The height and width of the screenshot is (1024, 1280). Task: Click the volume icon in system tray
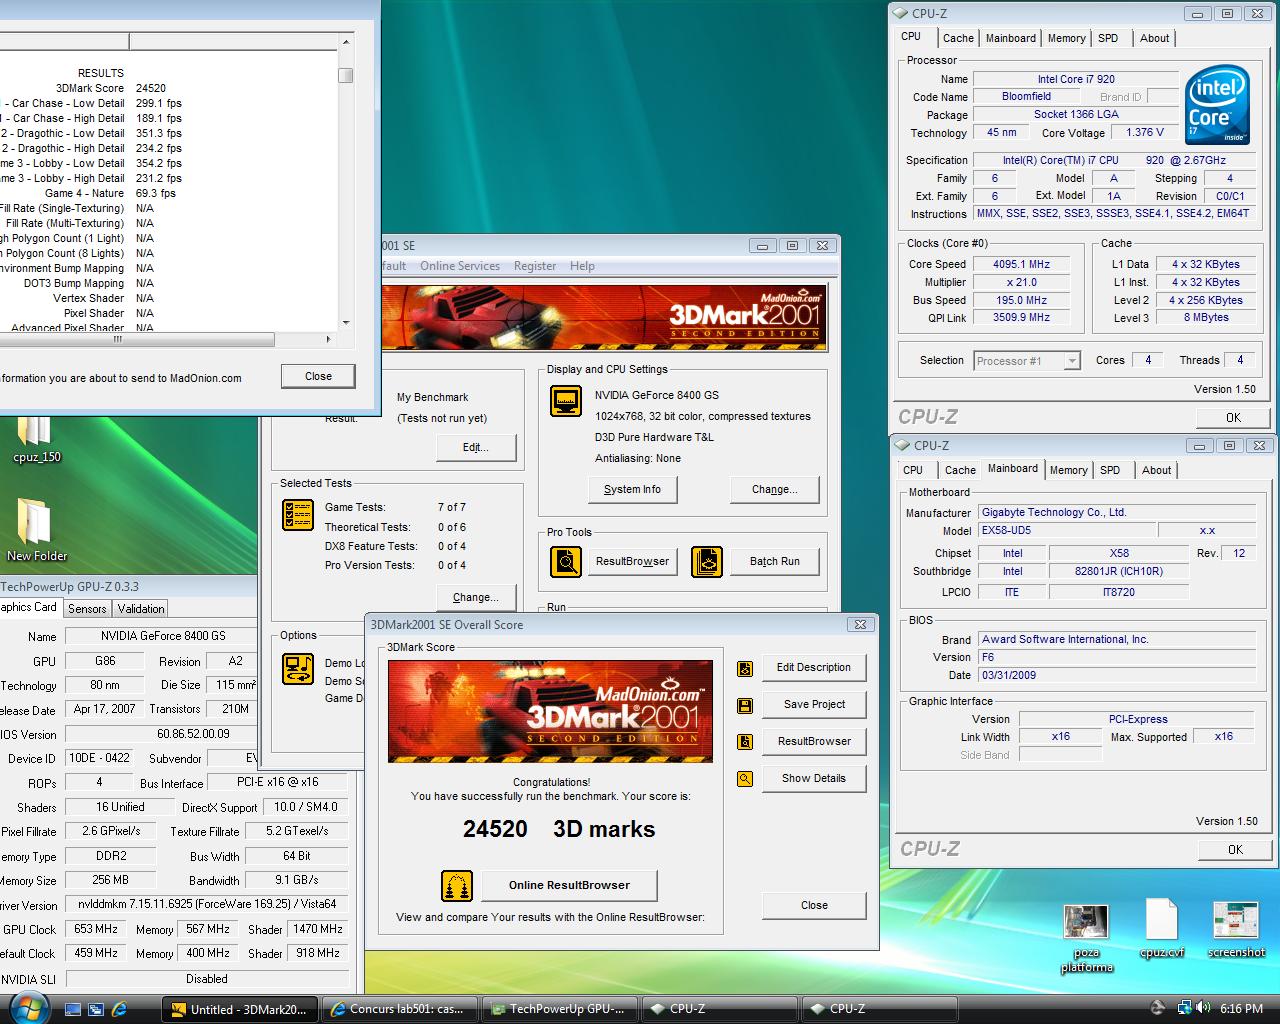1201,1008
